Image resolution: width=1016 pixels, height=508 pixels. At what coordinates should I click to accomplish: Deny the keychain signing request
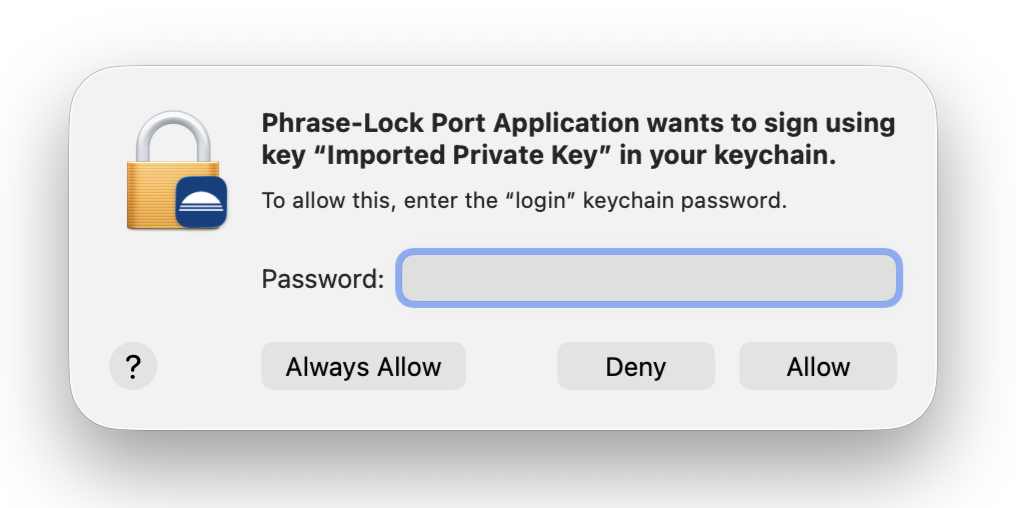(635, 367)
